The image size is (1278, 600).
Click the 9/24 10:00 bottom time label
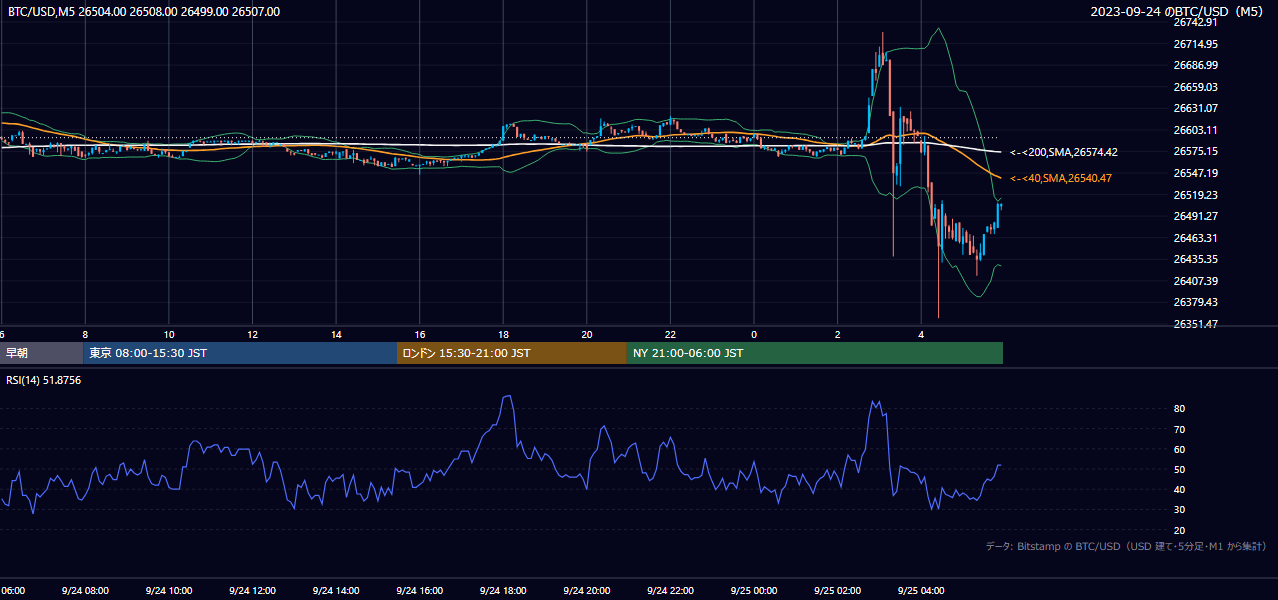(x=168, y=591)
